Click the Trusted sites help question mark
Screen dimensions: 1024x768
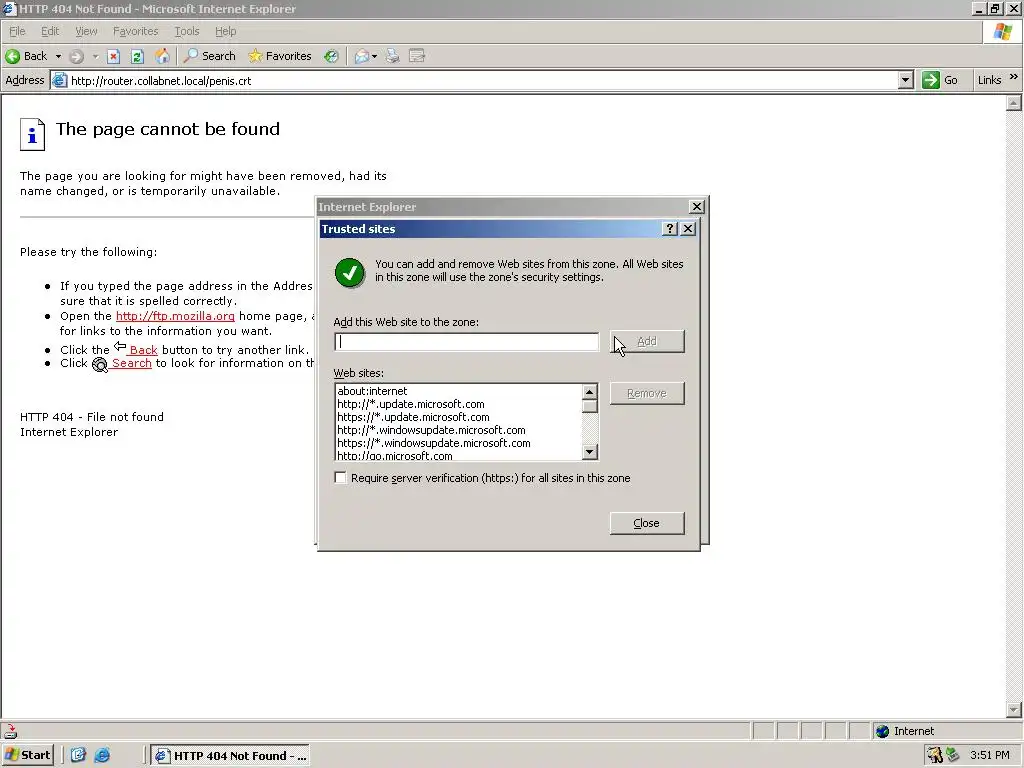pyautogui.click(x=669, y=229)
